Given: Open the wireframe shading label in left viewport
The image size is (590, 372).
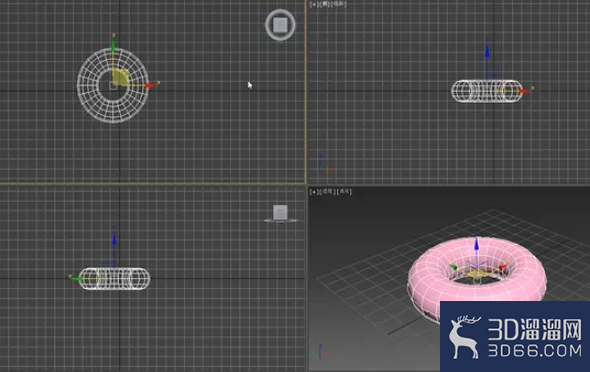Looking at the screenshot, I should point(339,5).
